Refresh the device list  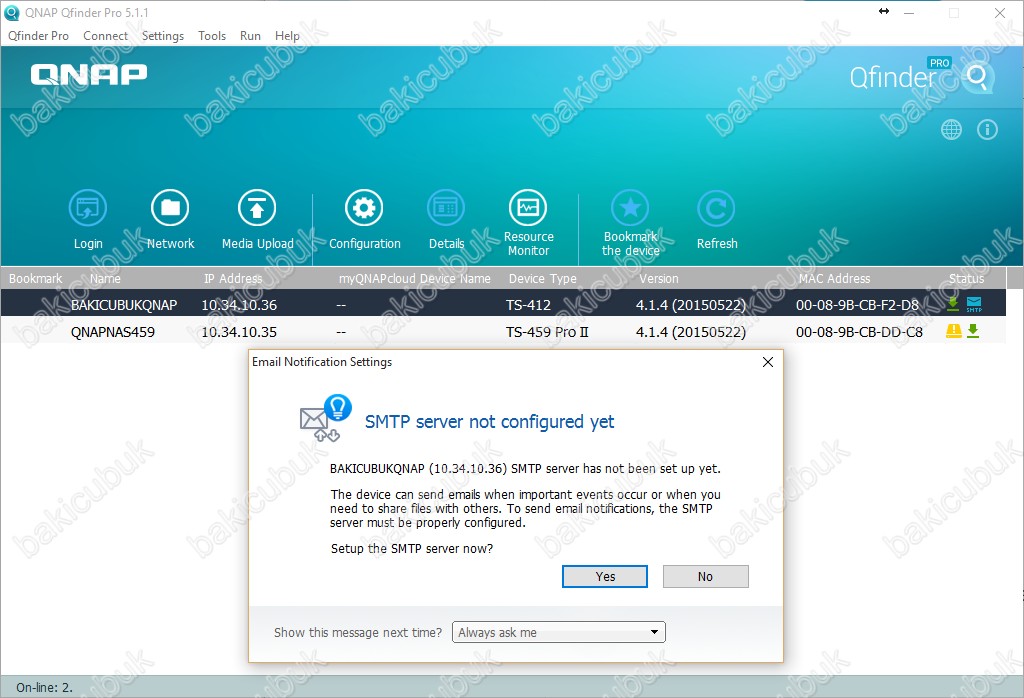(x=716, y=208)
